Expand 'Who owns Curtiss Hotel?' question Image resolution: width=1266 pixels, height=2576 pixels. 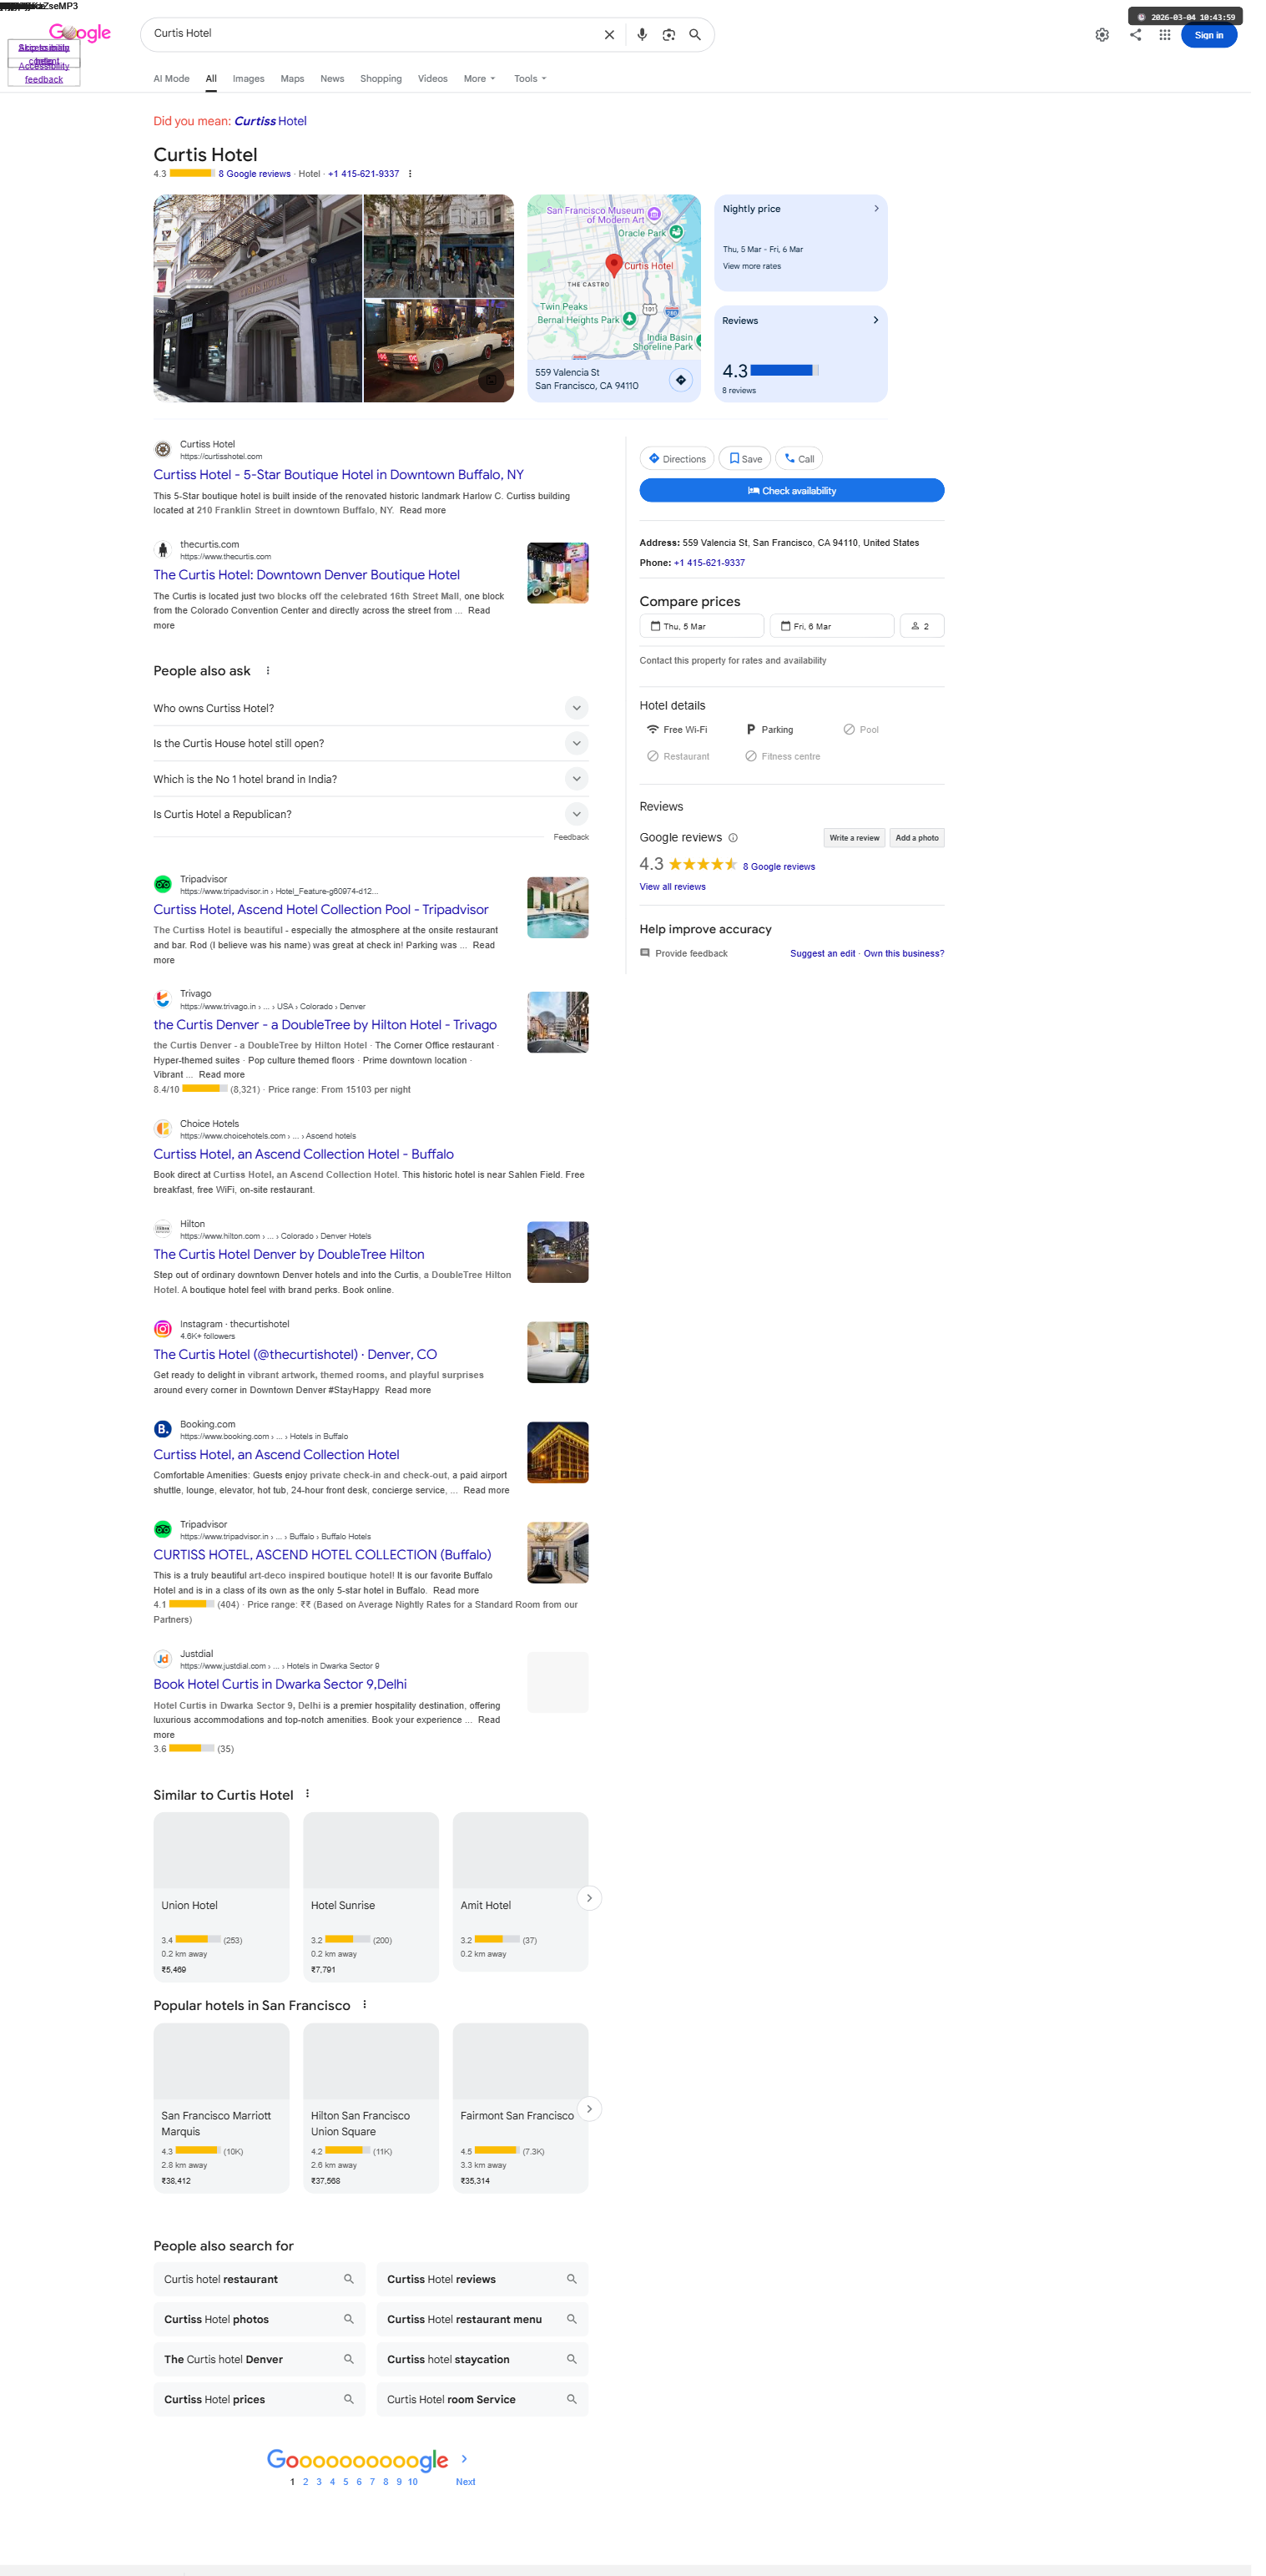click(x=371, y=708)
